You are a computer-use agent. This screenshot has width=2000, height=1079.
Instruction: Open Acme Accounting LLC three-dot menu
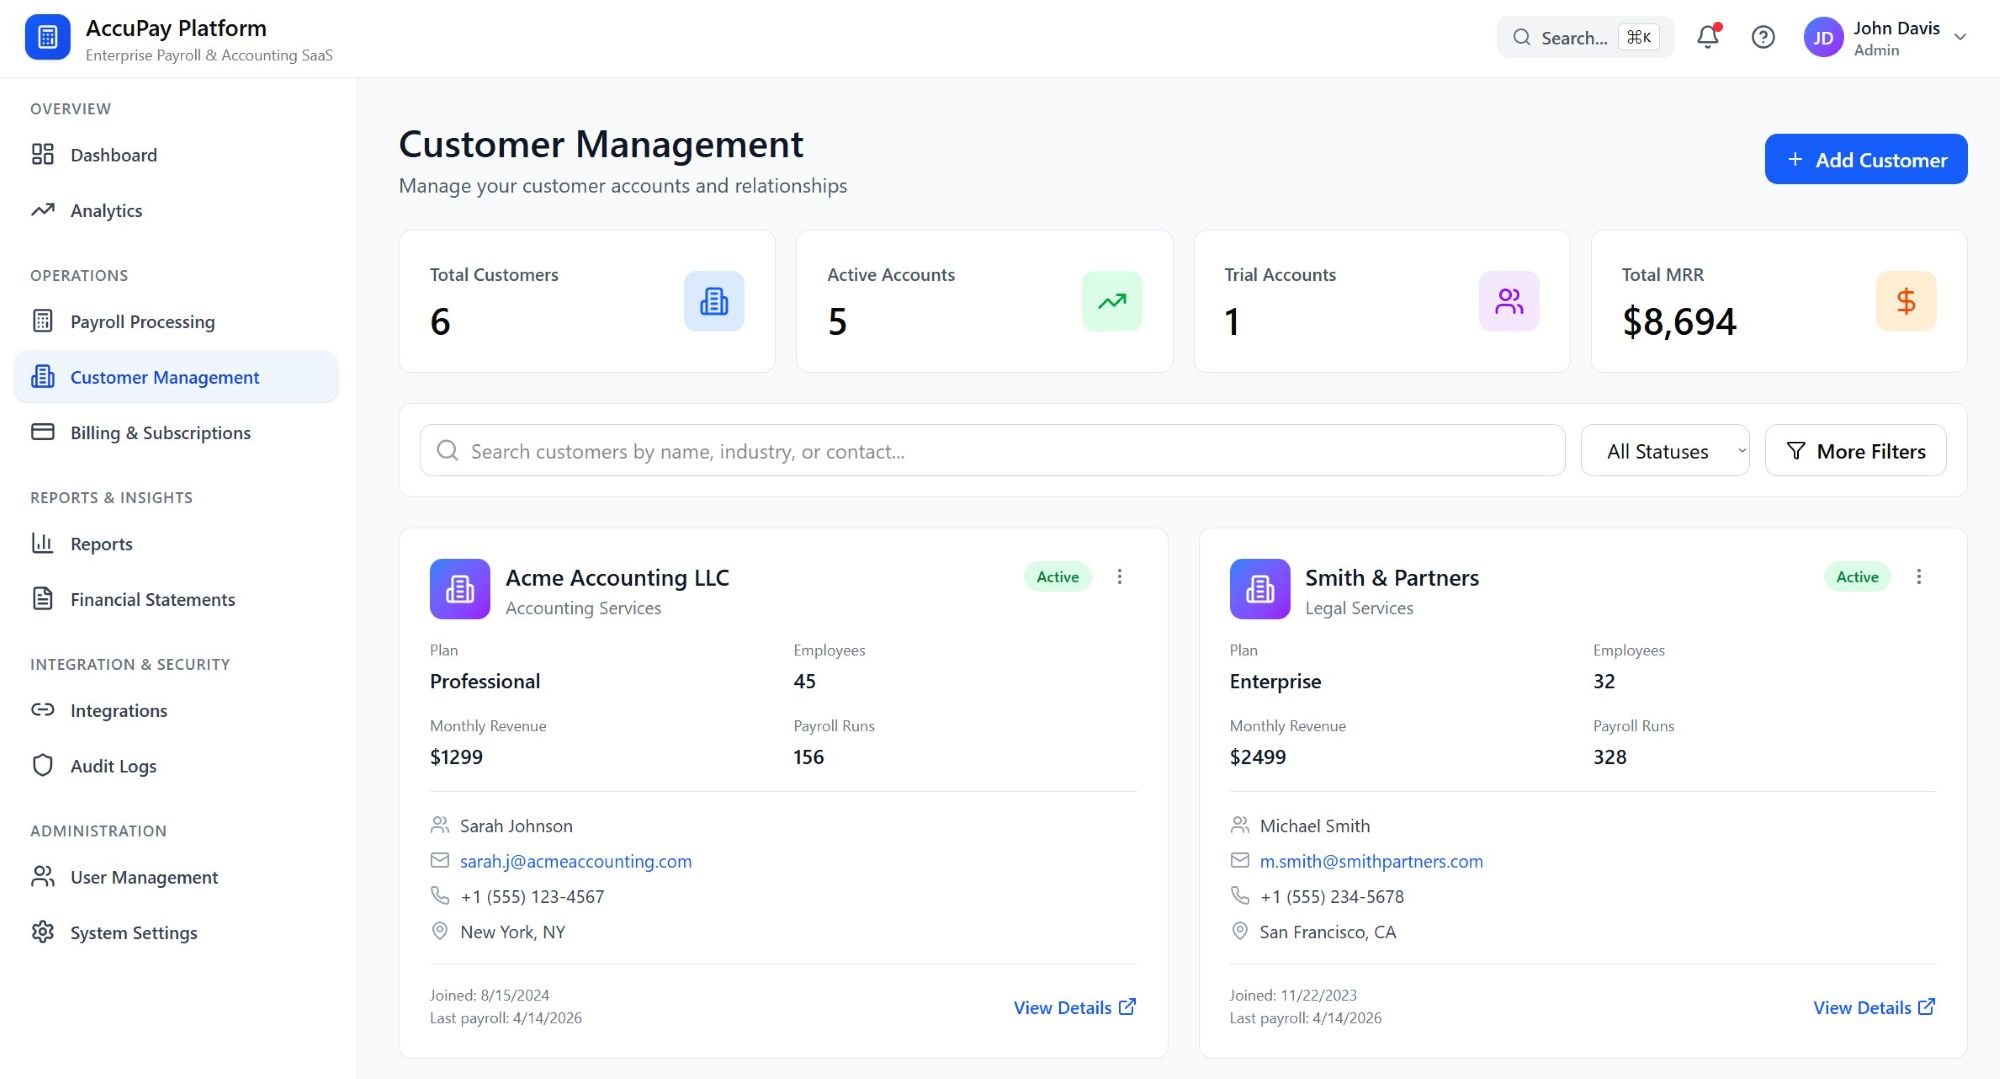tap(1119, 577)
